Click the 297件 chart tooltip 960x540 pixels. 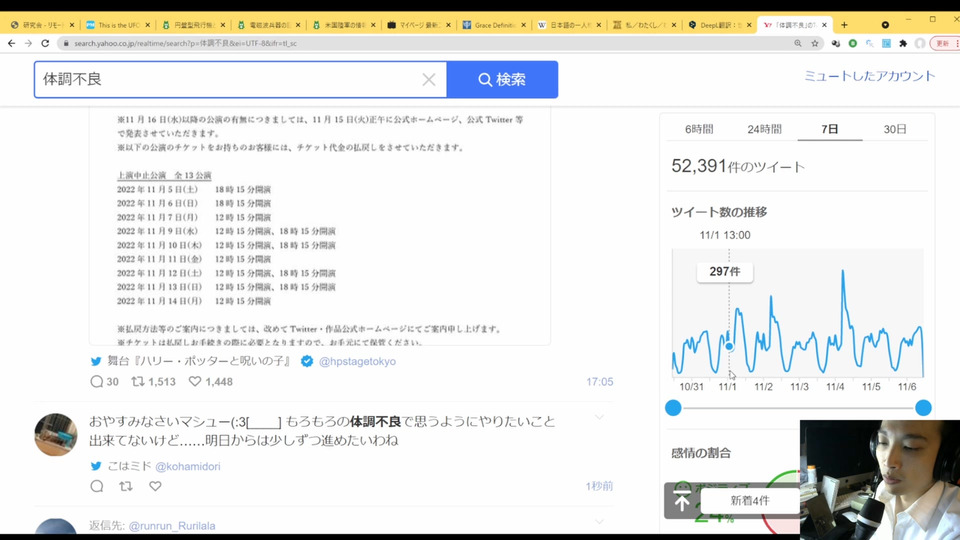pyautogui.click(x=725, y=272)
